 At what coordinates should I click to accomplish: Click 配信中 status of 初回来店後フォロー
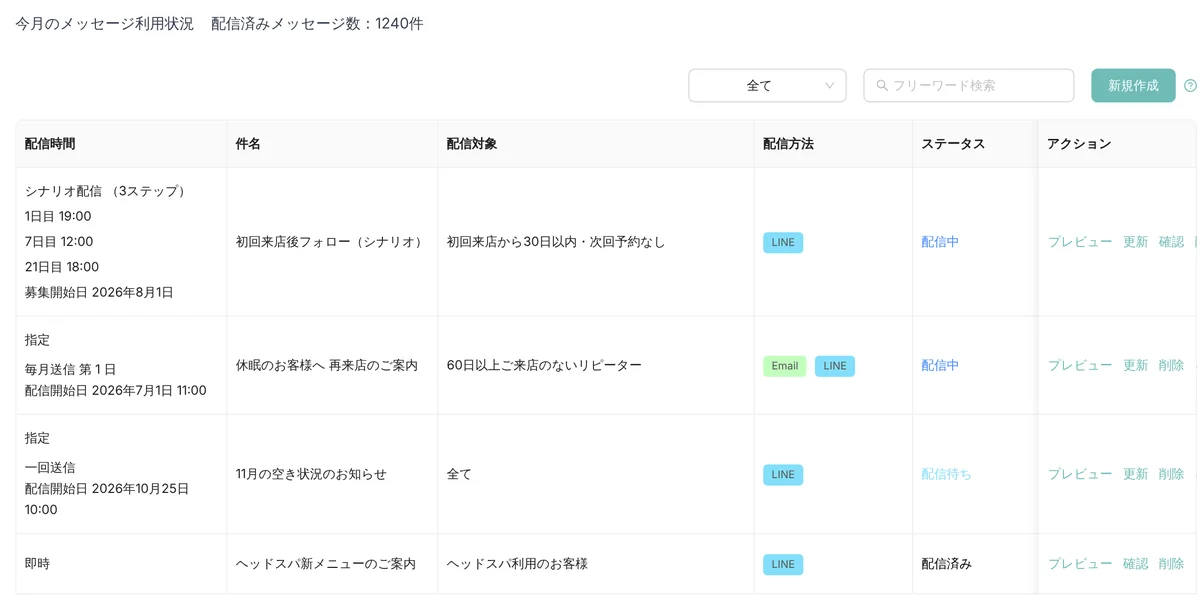940,242
